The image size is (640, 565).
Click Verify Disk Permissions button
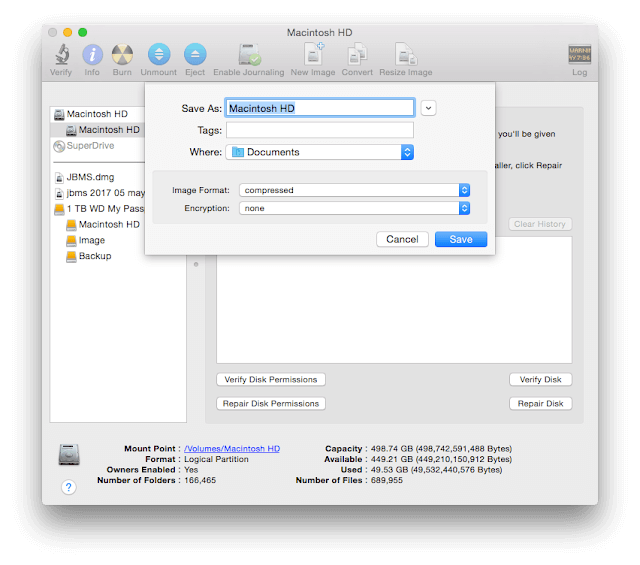271,379
